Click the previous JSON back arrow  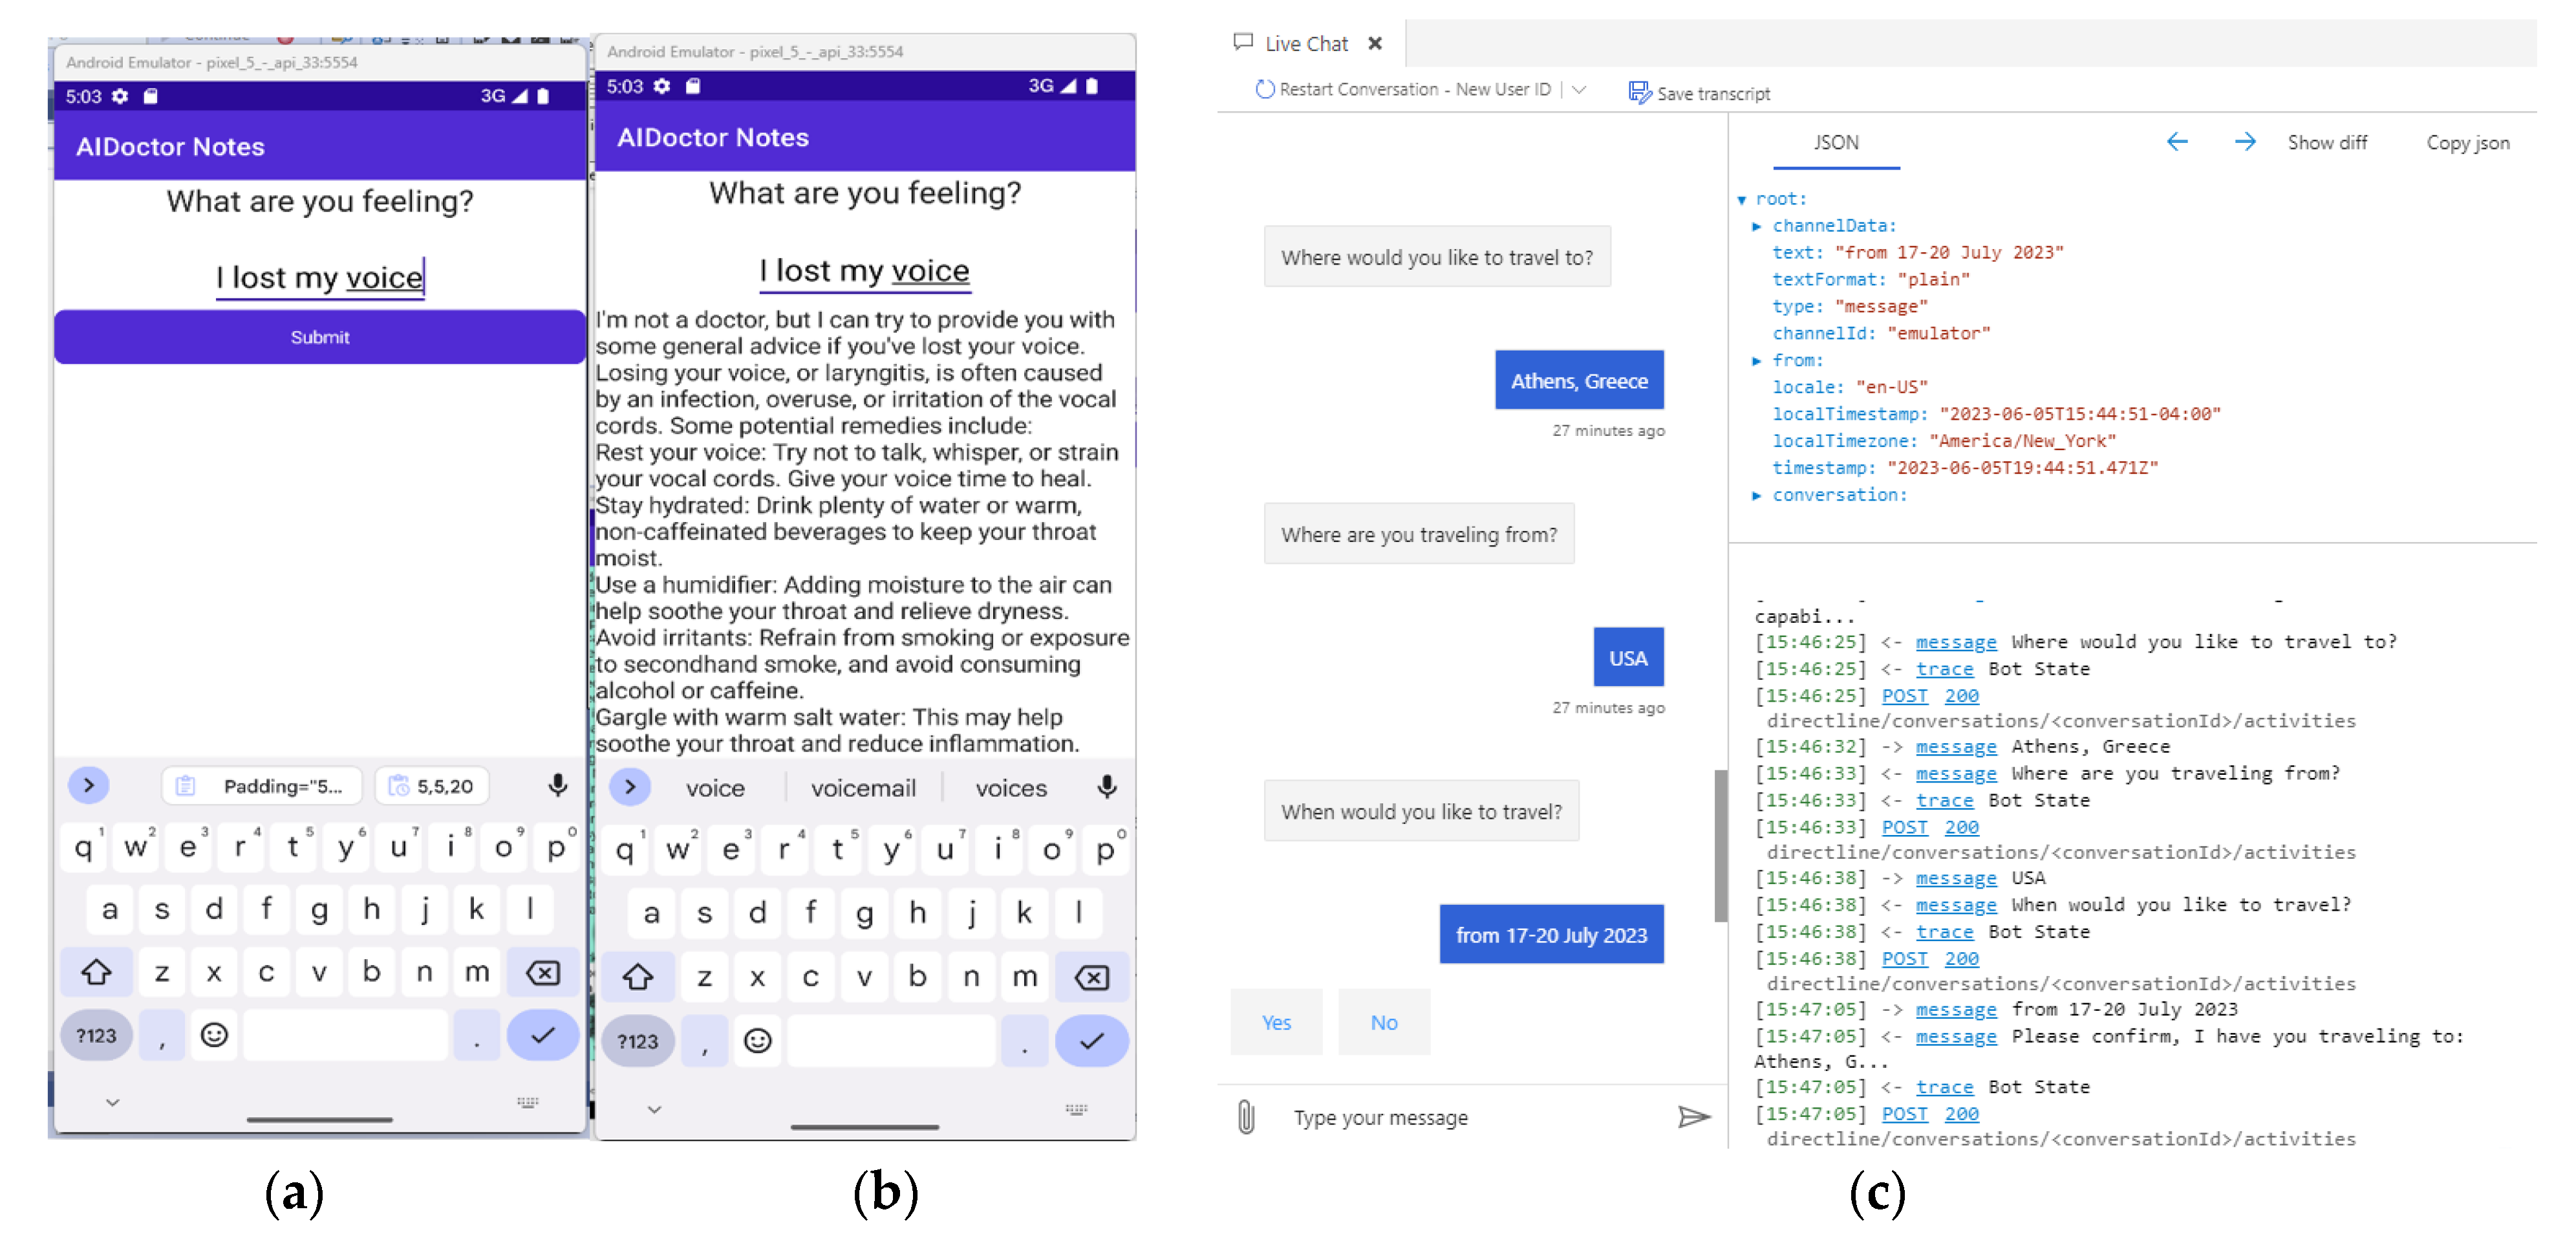2177,142
